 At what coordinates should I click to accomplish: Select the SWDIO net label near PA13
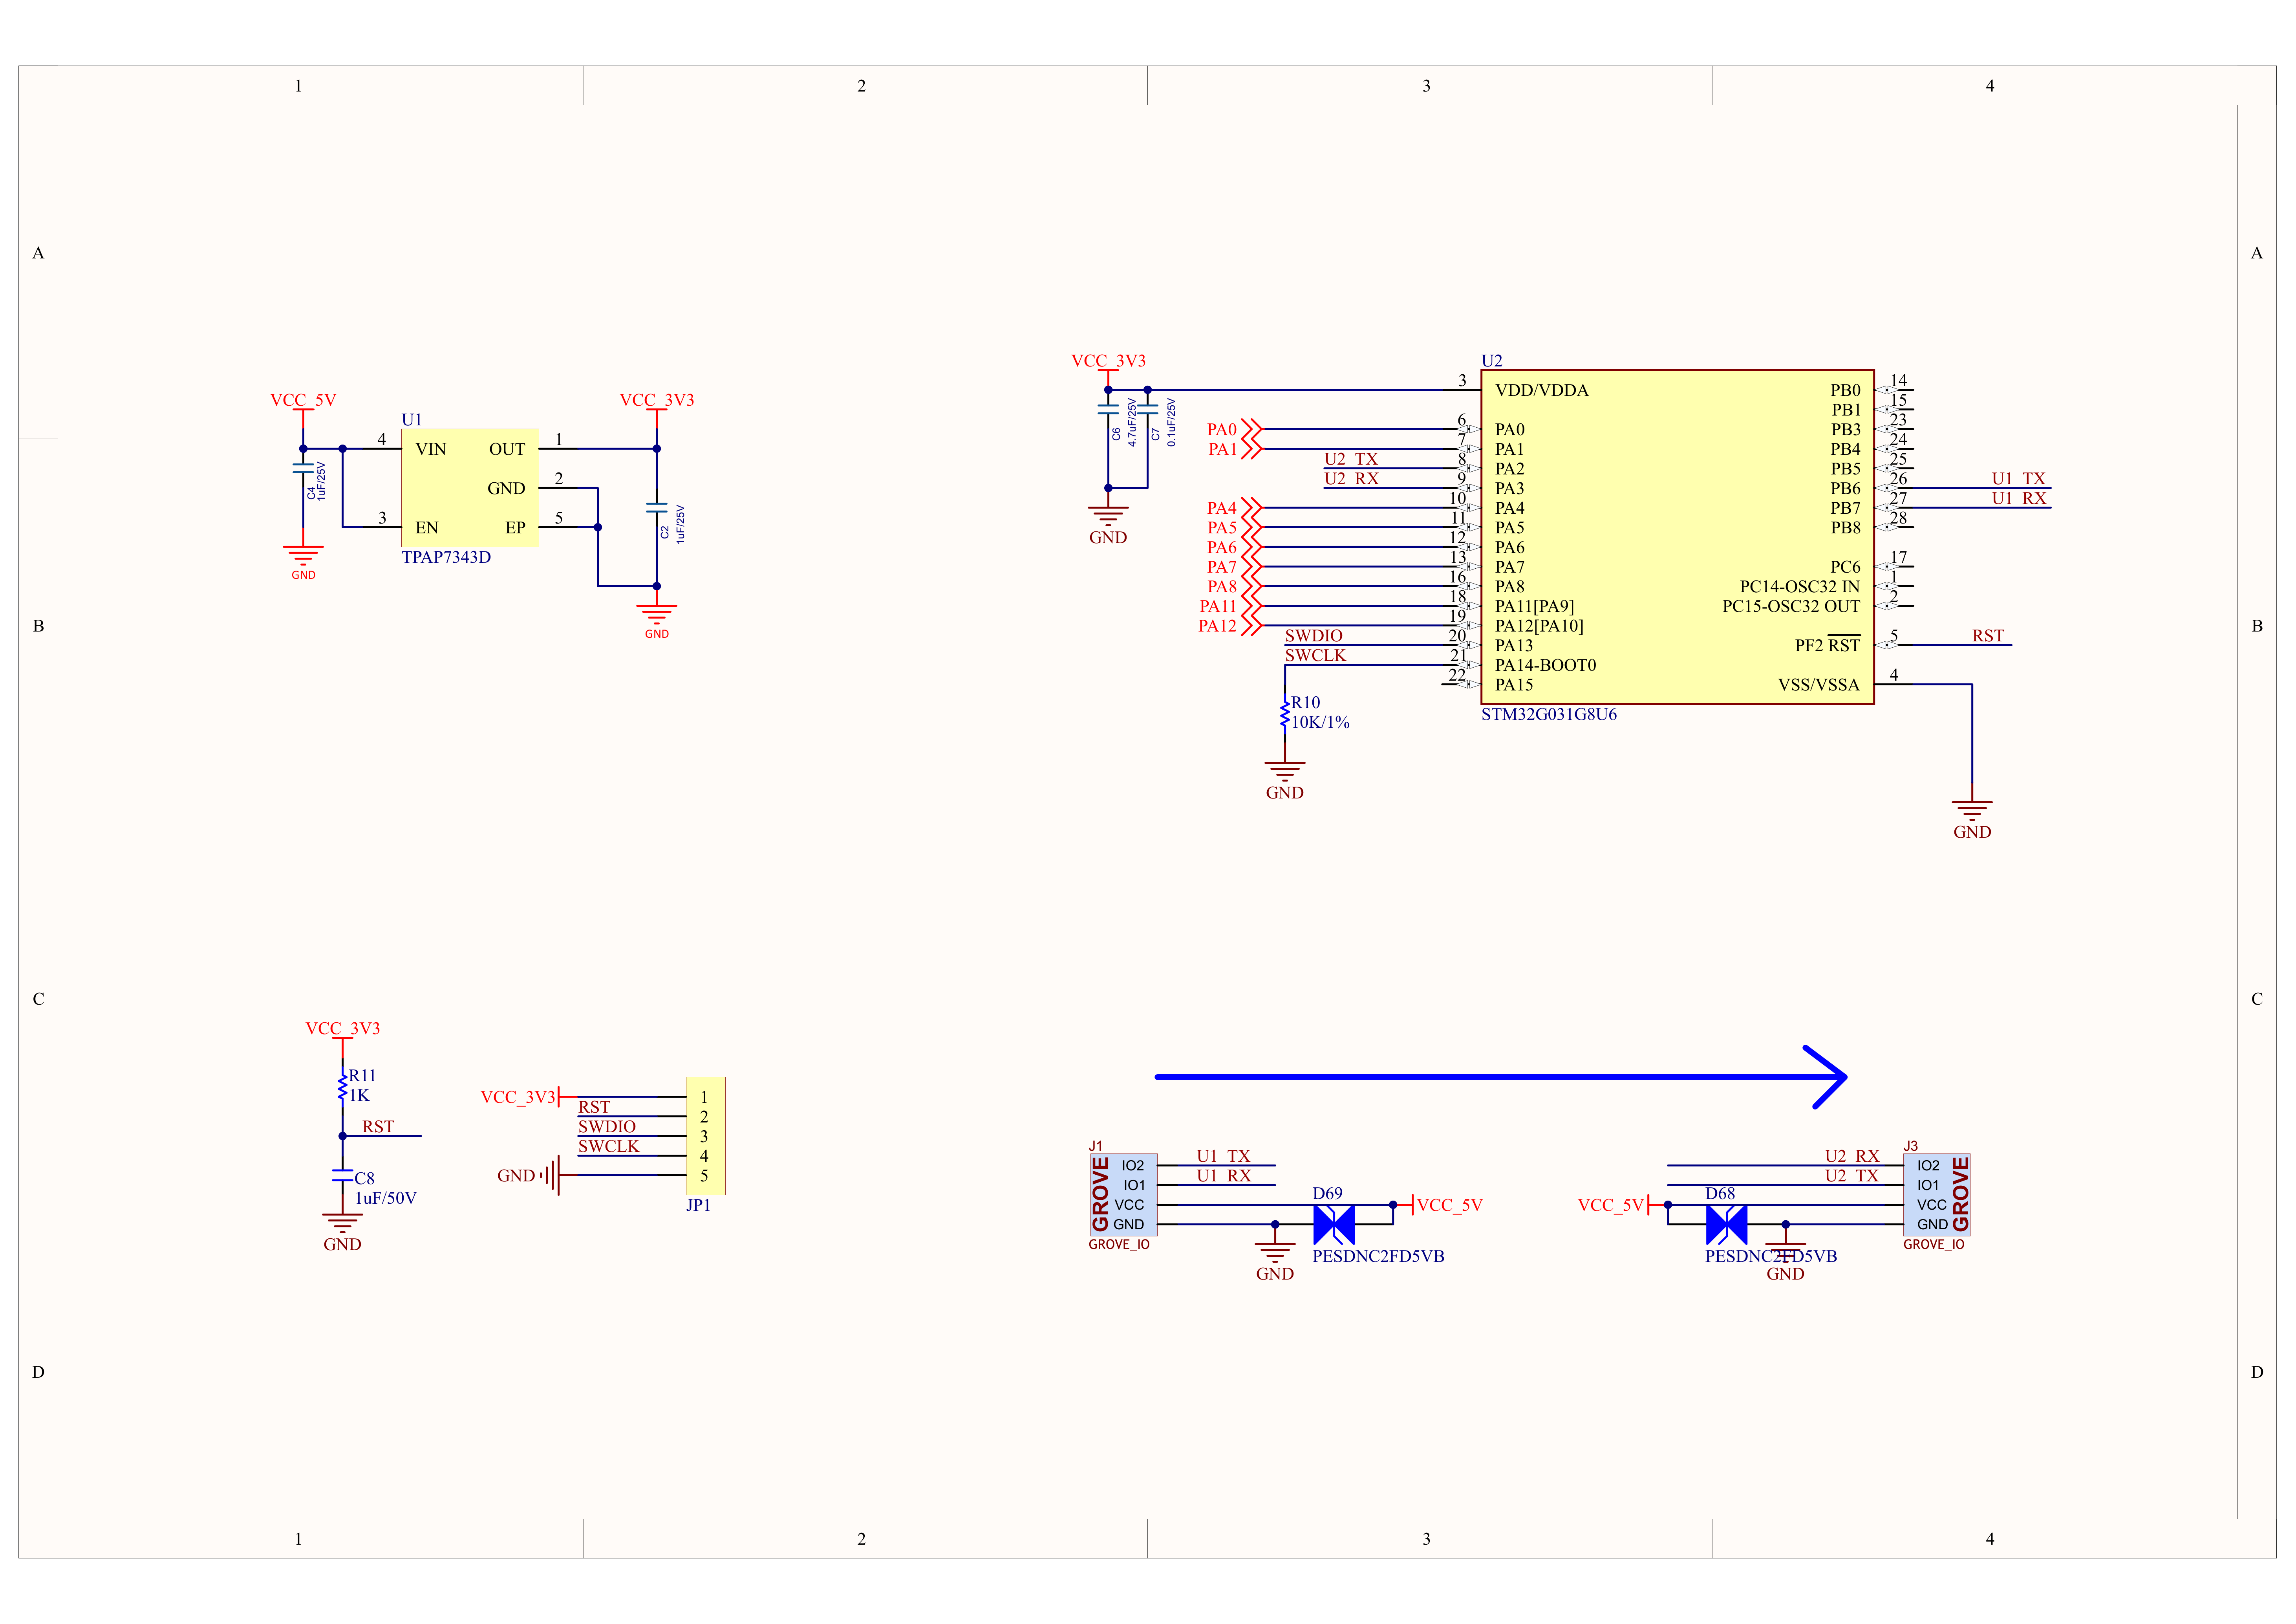click(1313, 636)
